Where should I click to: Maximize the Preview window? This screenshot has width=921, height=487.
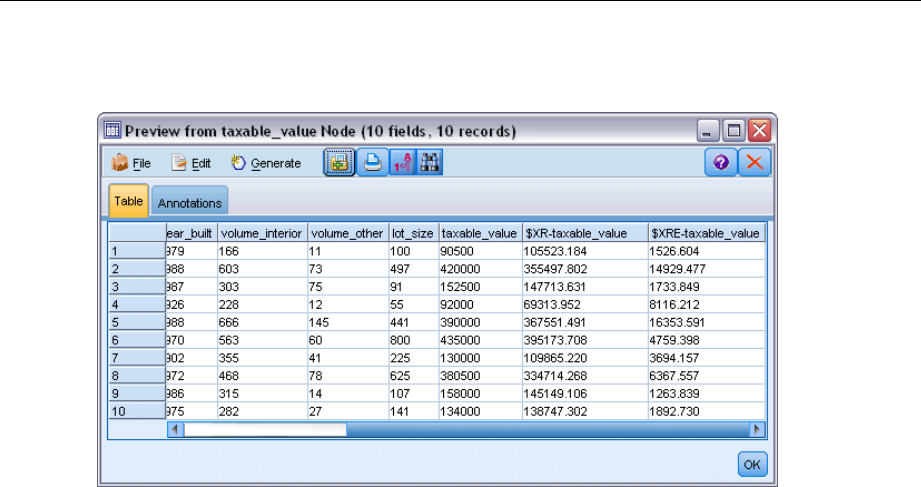pos(734,130)
